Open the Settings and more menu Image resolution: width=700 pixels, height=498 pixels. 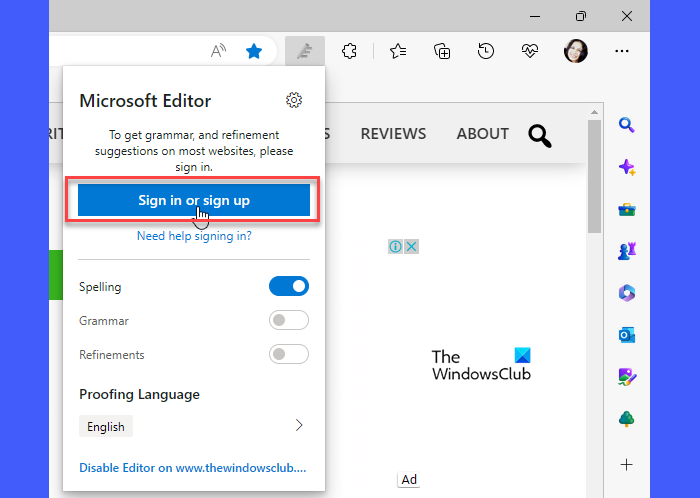(x=622, y=51)
